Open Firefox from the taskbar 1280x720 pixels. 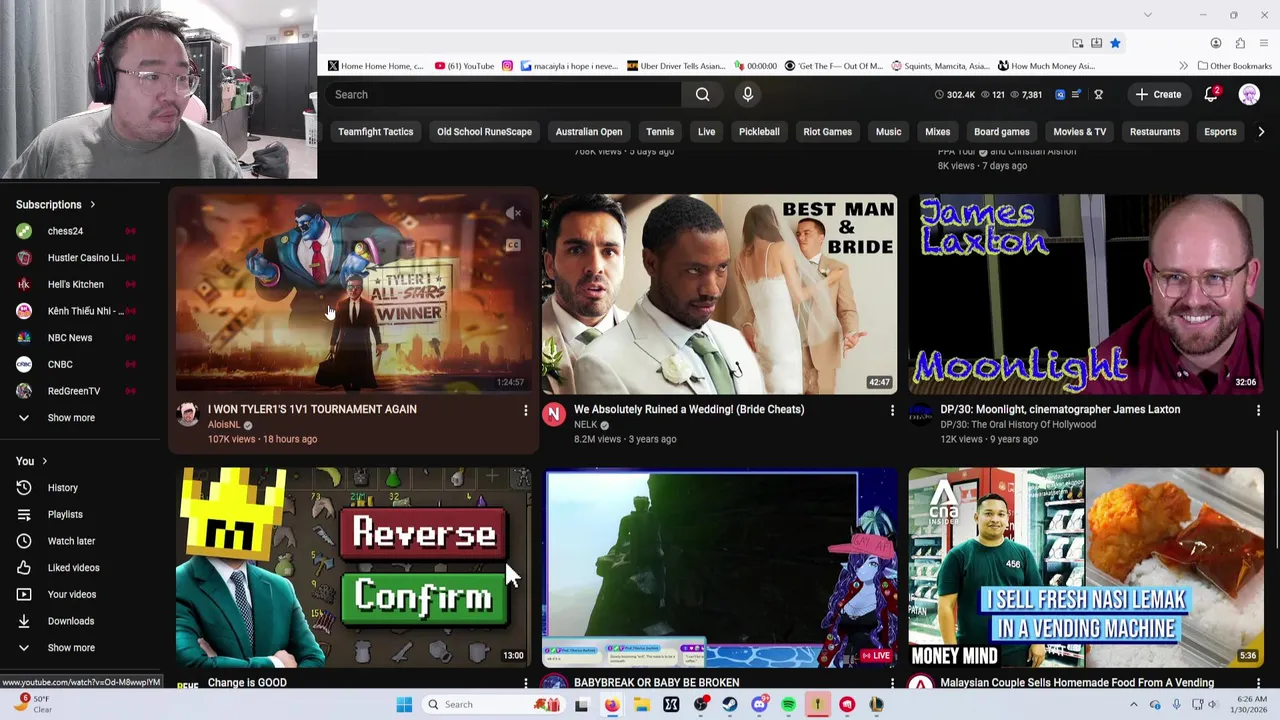pyautogui.click(x=612, y=704)
